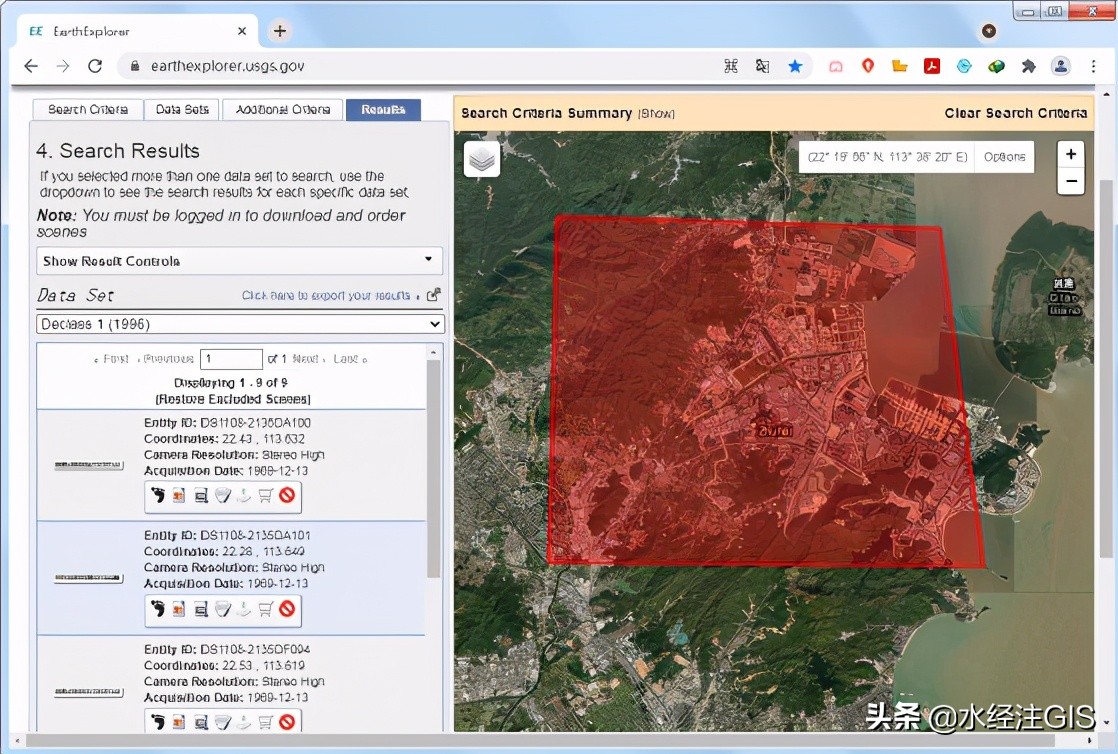Switch to the Search Criteria tab
The width and height of the screenshot is (1118, 754).
tap(88, 109)
